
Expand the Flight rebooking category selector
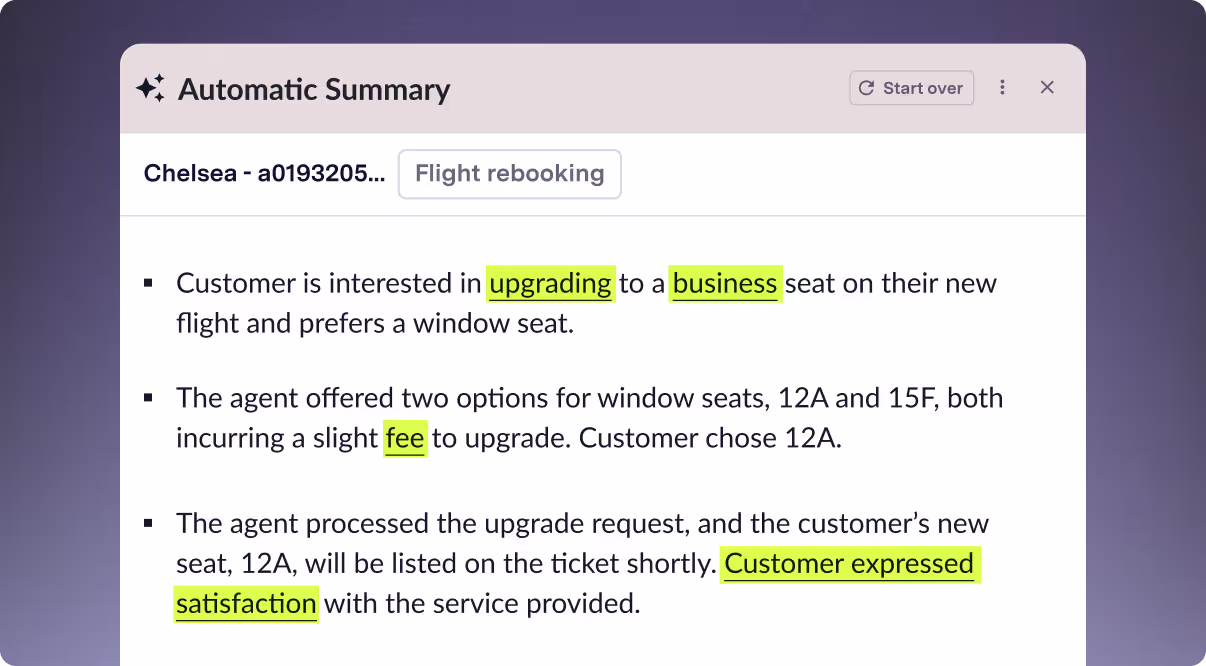coord(509,173)
